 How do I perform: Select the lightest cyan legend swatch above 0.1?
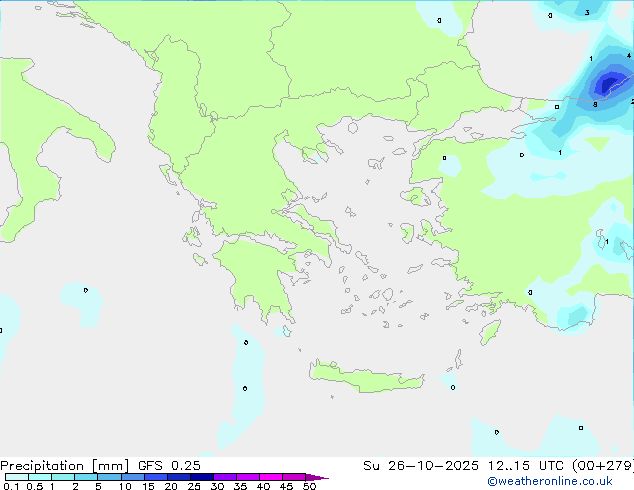17,477
